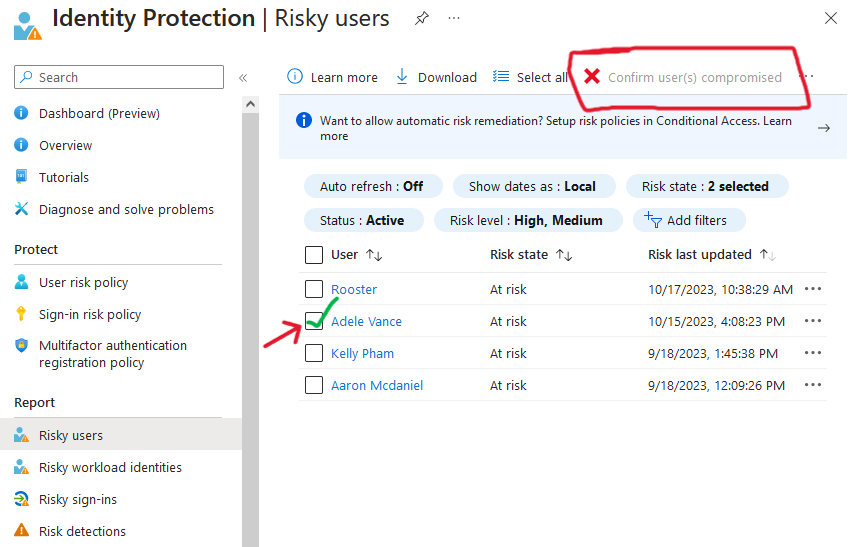
Task: Click the Identity Protection header icon
Action: 27,26
